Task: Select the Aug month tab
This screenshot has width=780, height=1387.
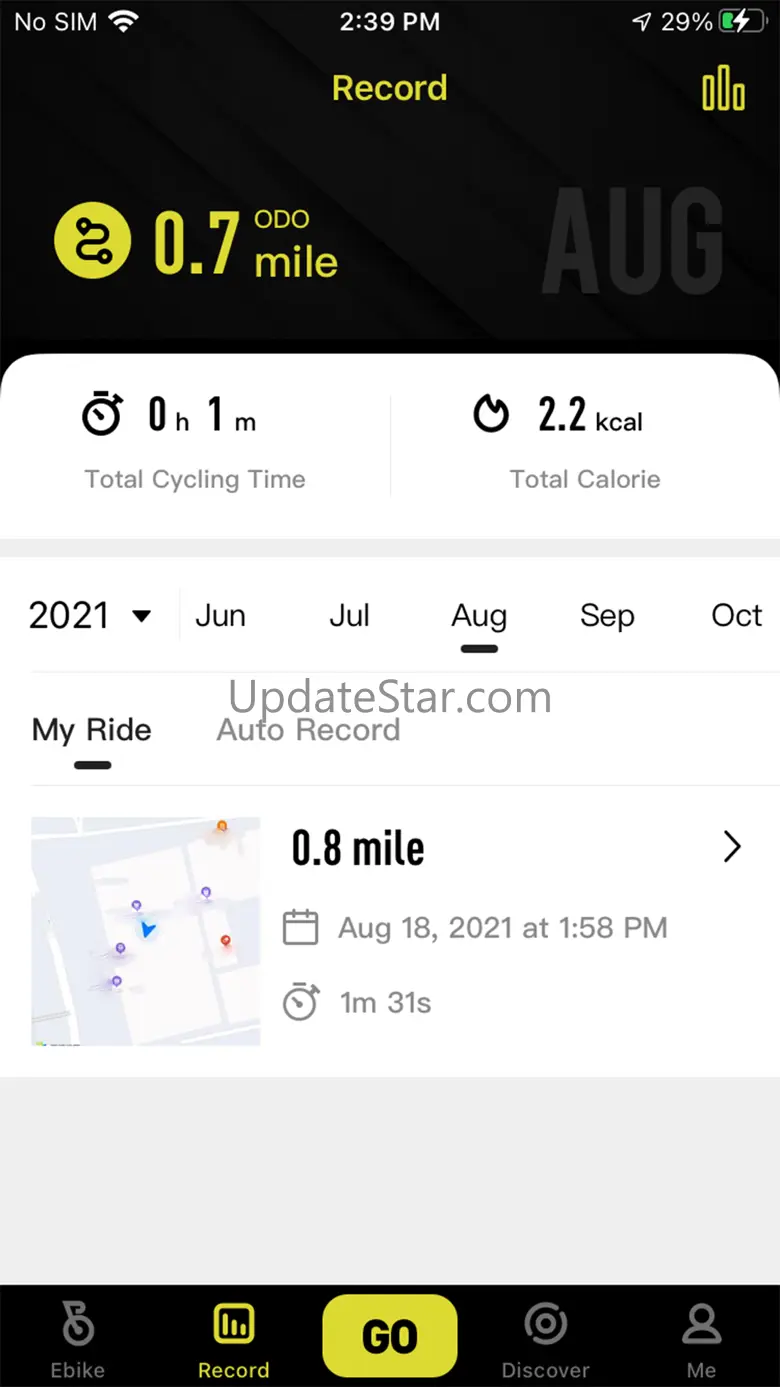Action: (x=479, y=615)
